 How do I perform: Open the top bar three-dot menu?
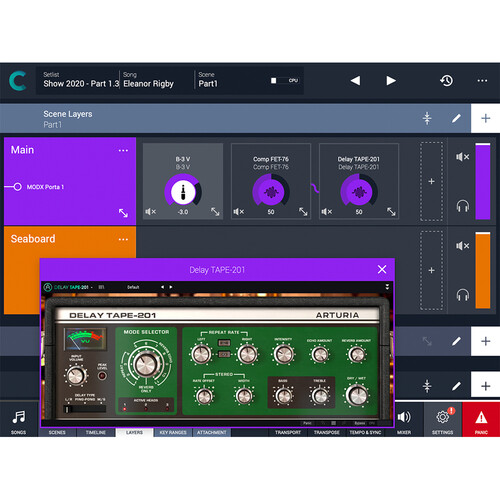tap(482, 81)
